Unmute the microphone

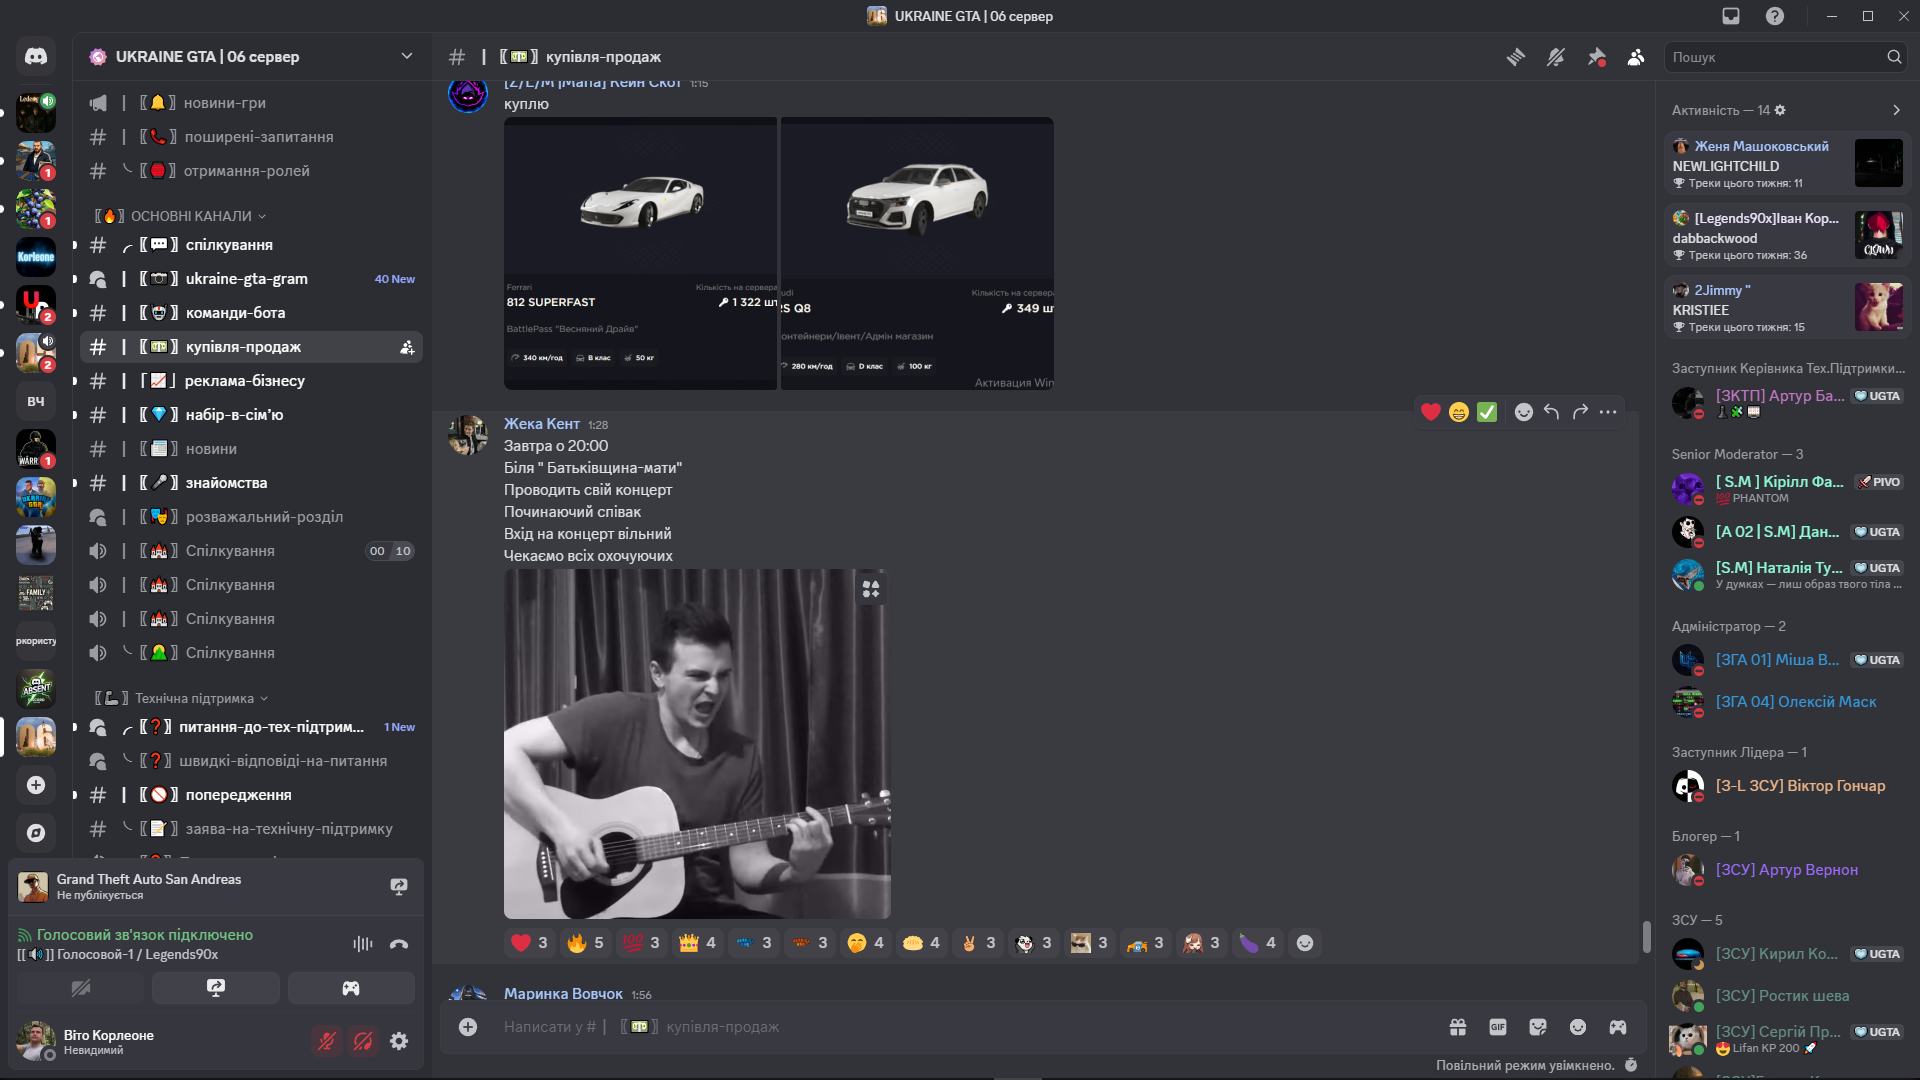[x=326, y=1041]
